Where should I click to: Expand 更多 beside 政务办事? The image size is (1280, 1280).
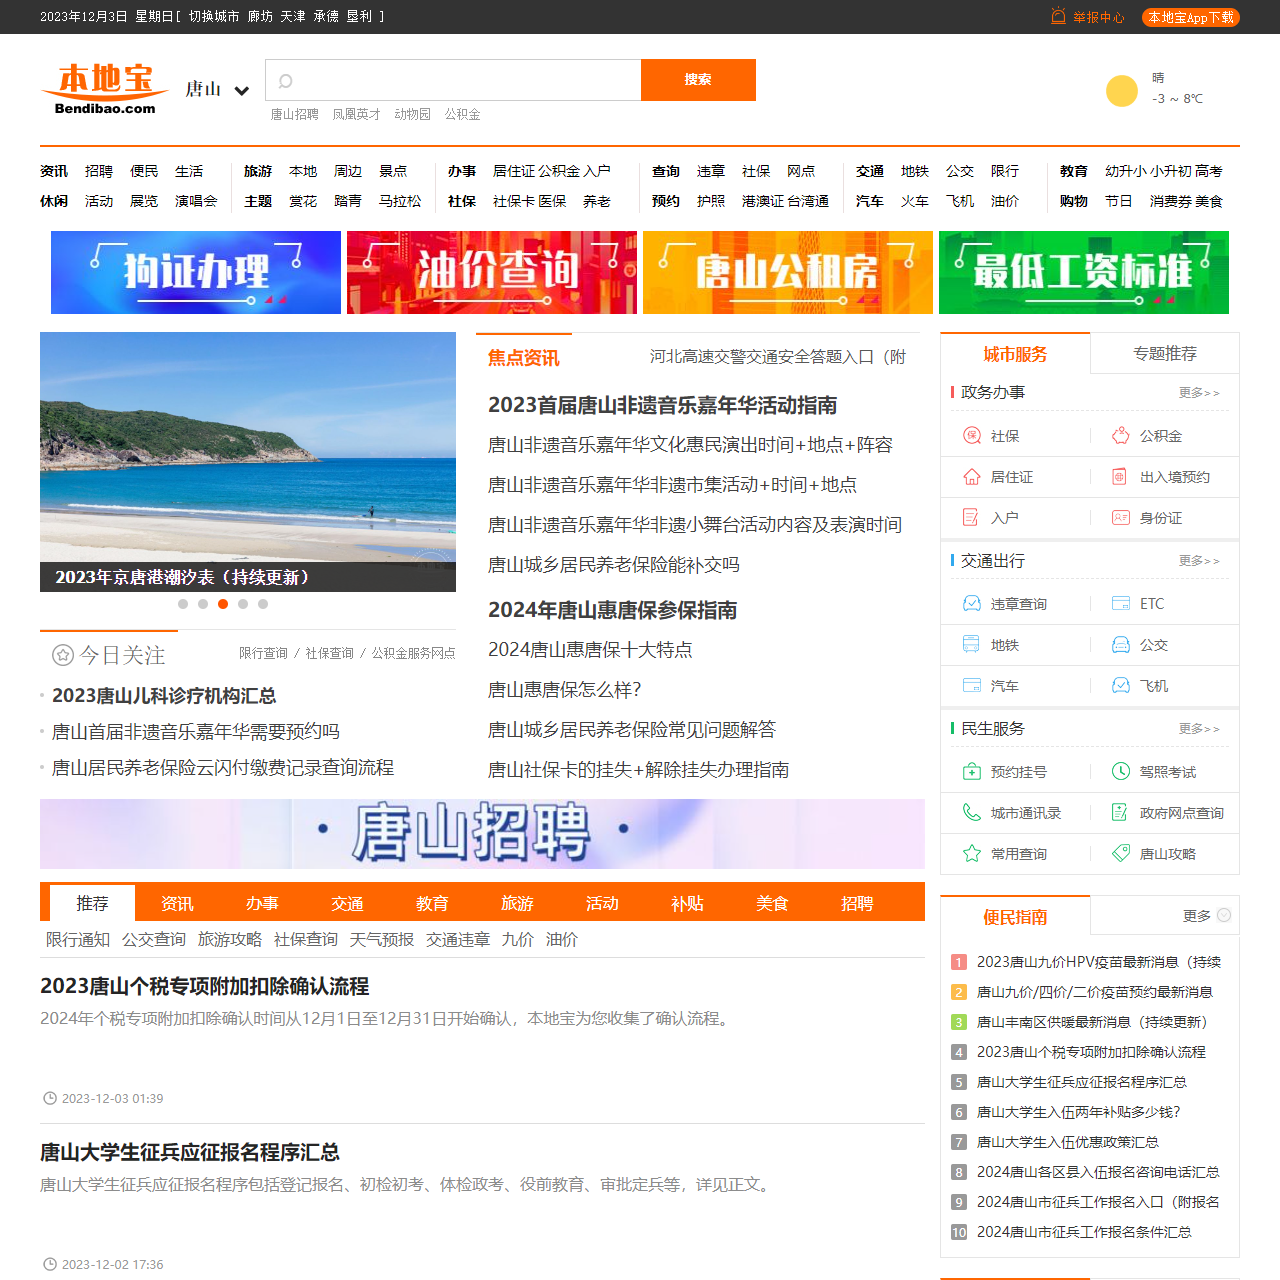pos(1198,393)
